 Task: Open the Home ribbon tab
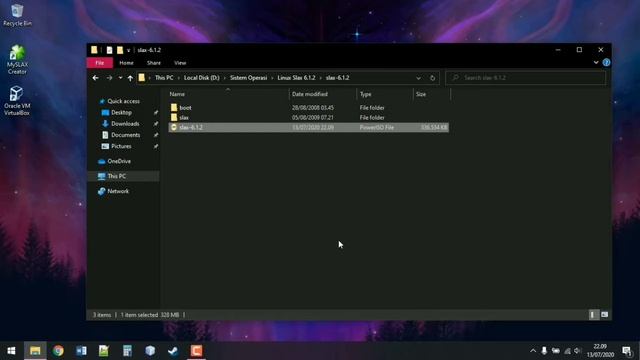click(x=126, y=63)
